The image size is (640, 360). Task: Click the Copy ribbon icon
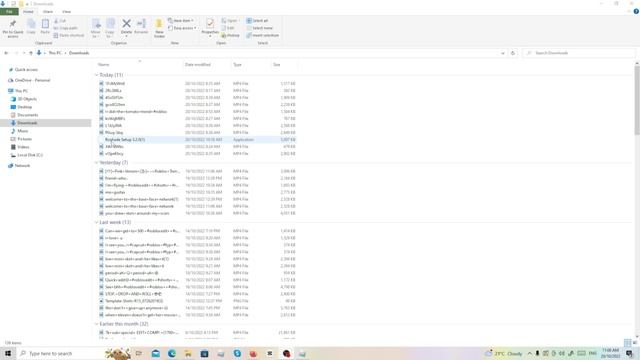(31, 24)
